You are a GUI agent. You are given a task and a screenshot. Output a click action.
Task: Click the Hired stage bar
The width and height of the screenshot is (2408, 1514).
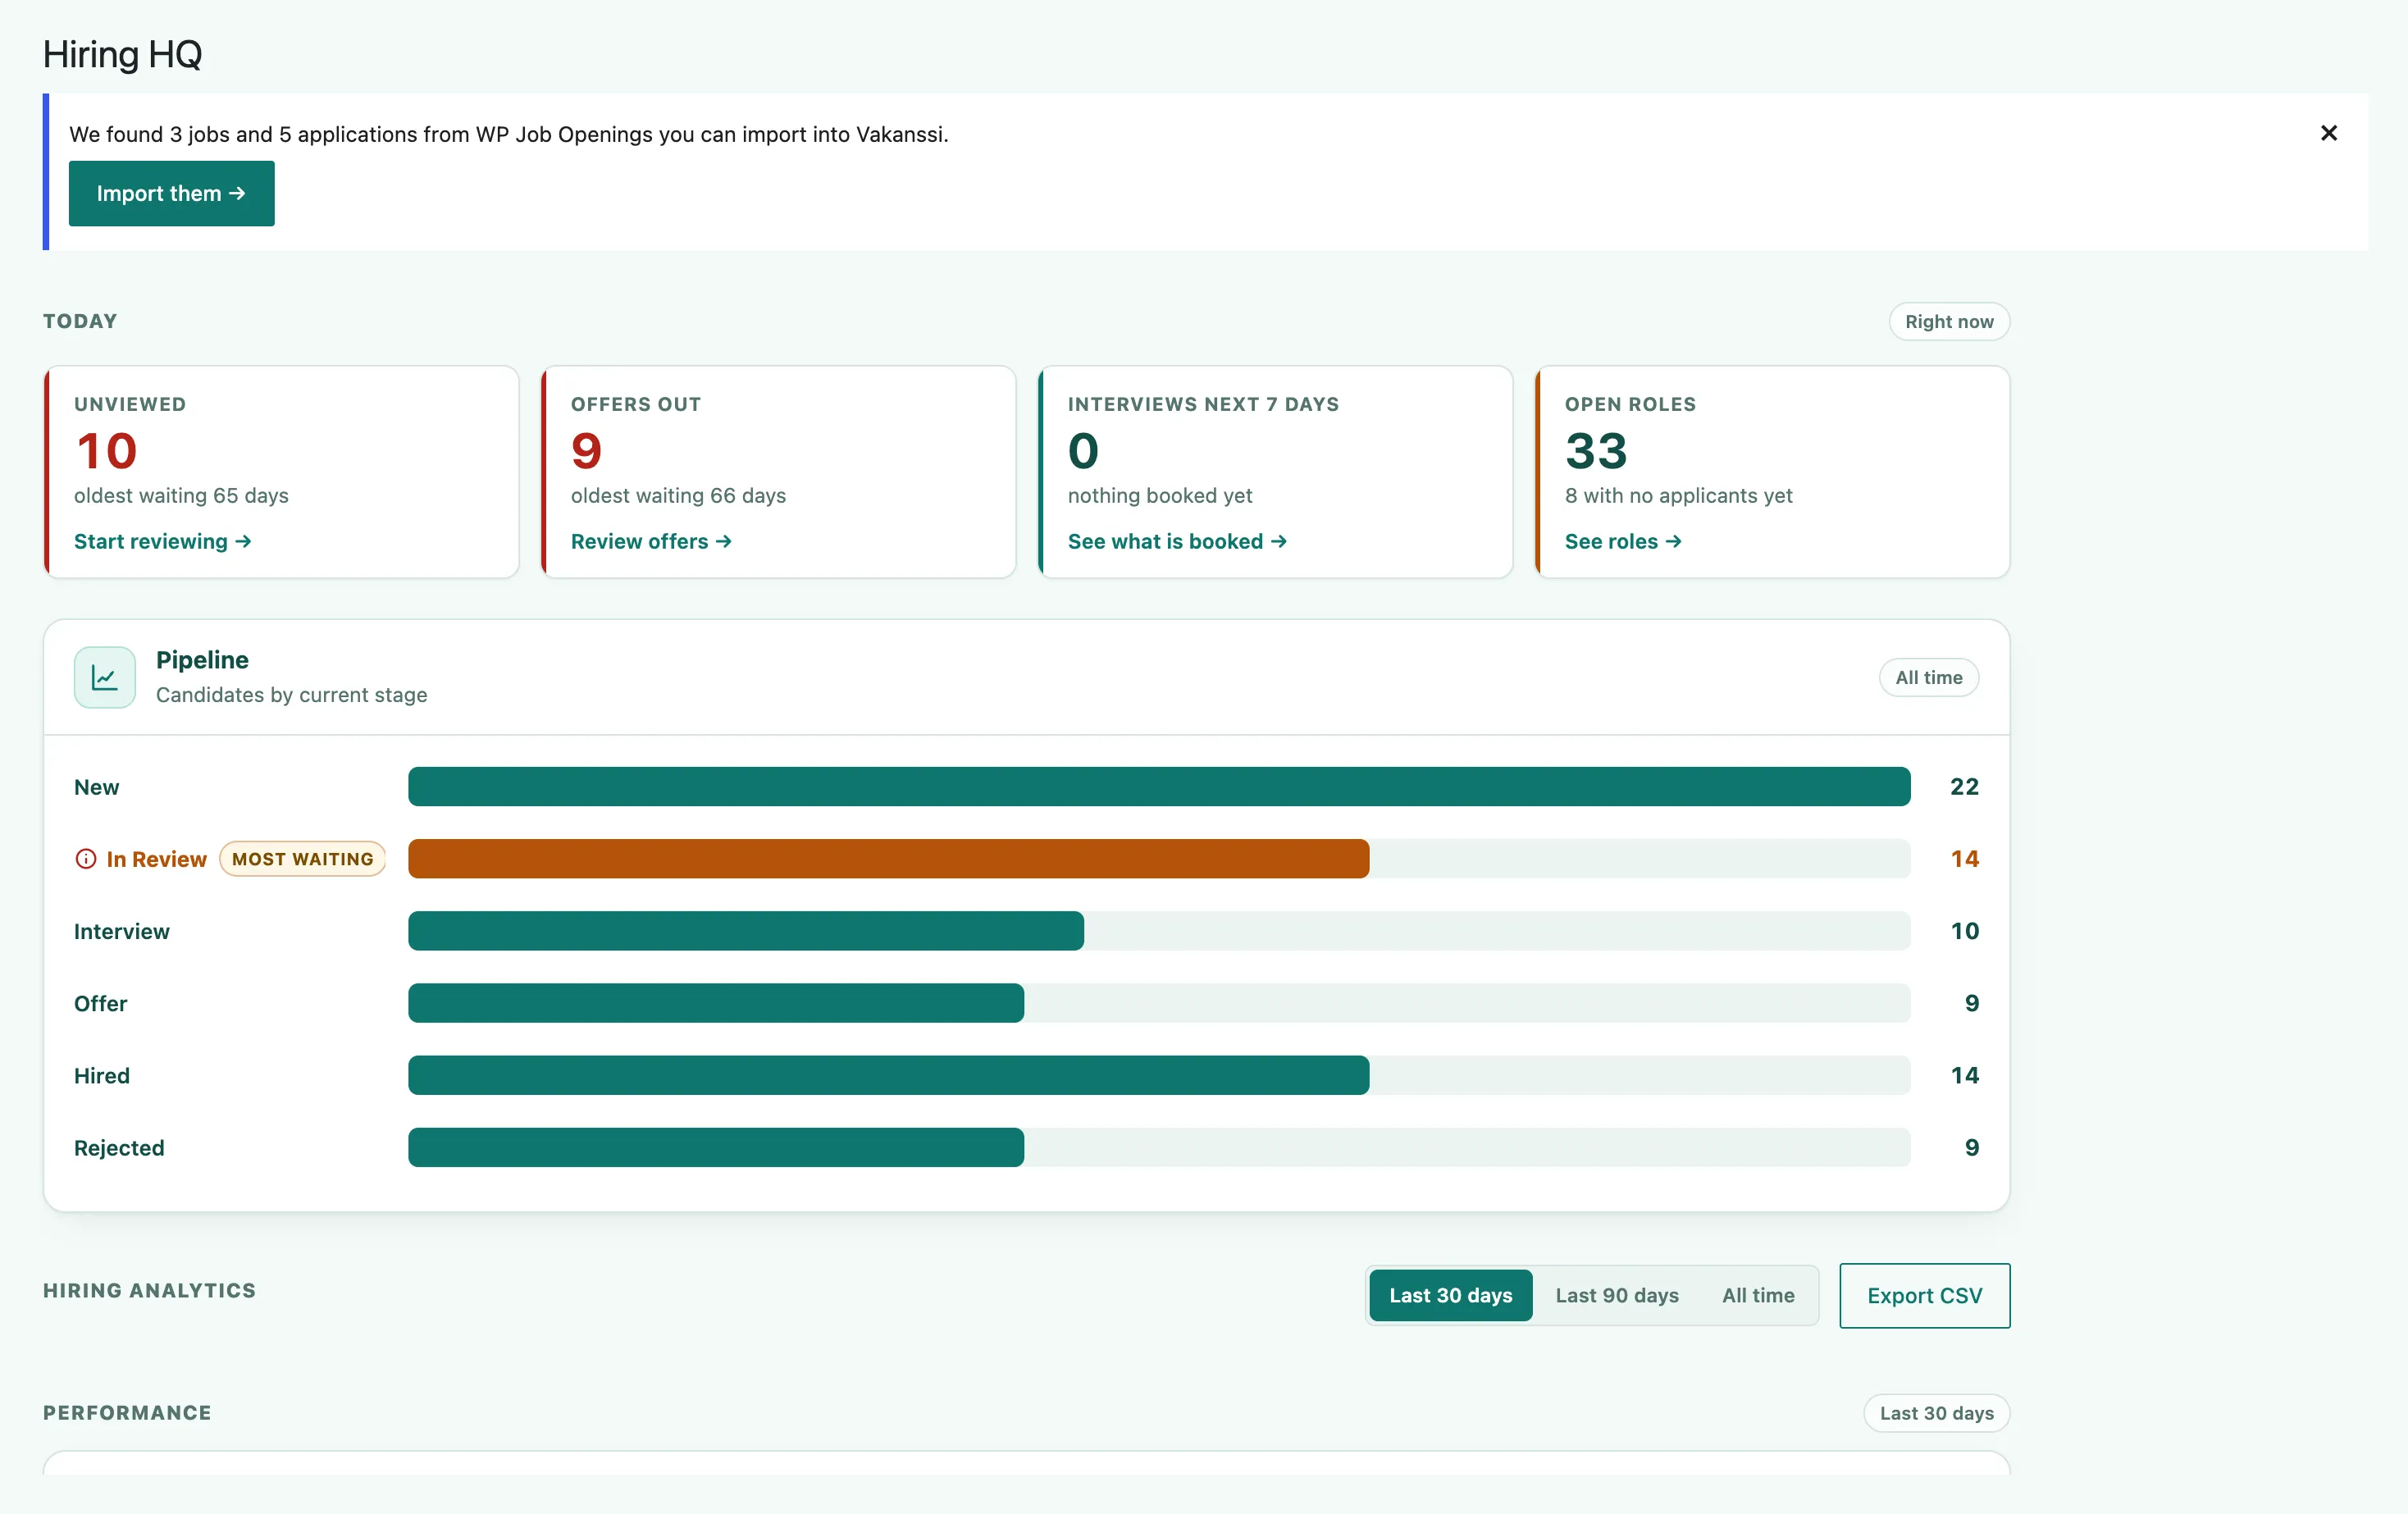(889, 1075)
